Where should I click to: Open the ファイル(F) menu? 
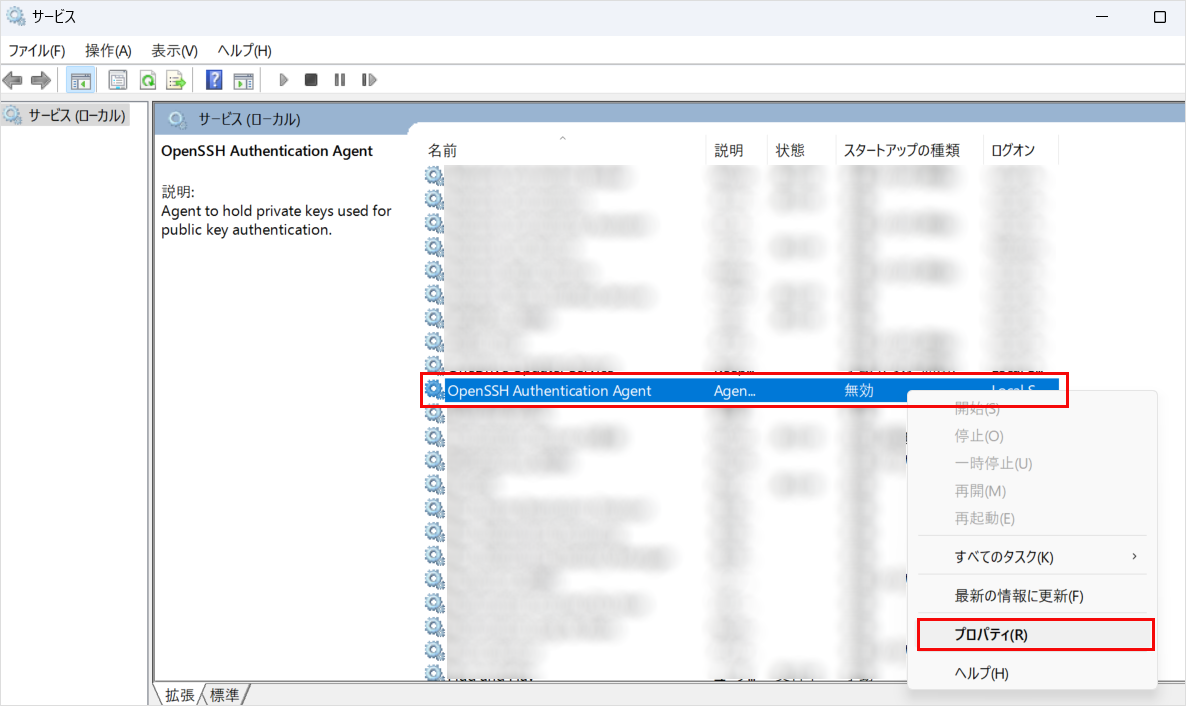point(37,51)
